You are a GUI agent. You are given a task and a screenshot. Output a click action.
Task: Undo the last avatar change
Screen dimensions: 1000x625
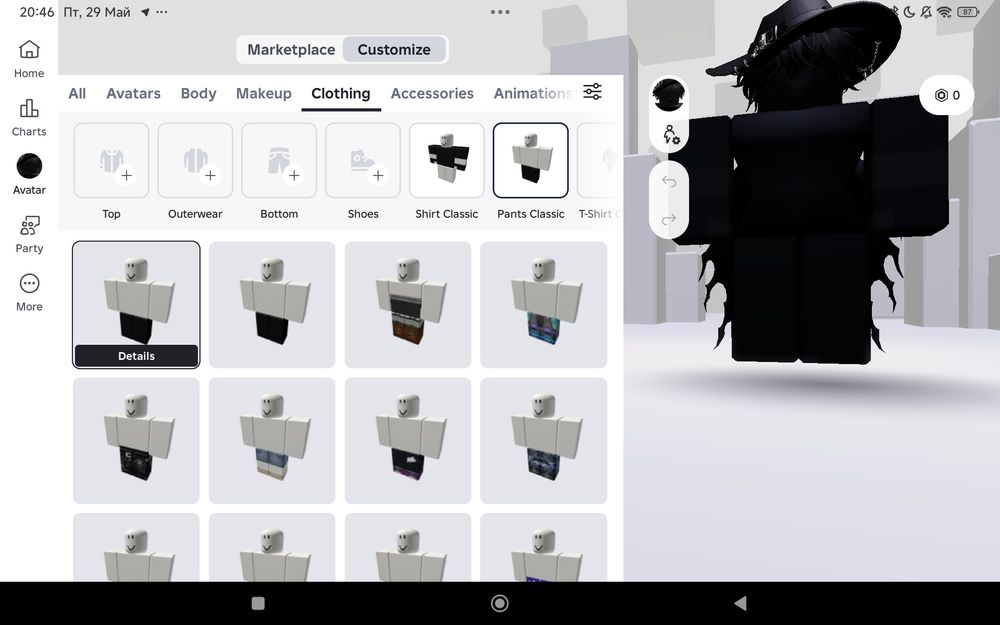click(668, 182)
